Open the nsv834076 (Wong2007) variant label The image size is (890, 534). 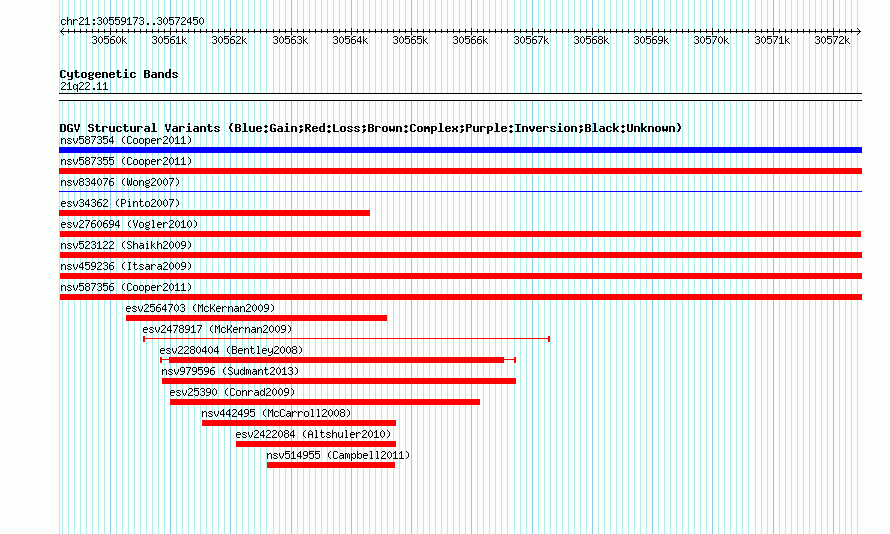tap(120, 182)
